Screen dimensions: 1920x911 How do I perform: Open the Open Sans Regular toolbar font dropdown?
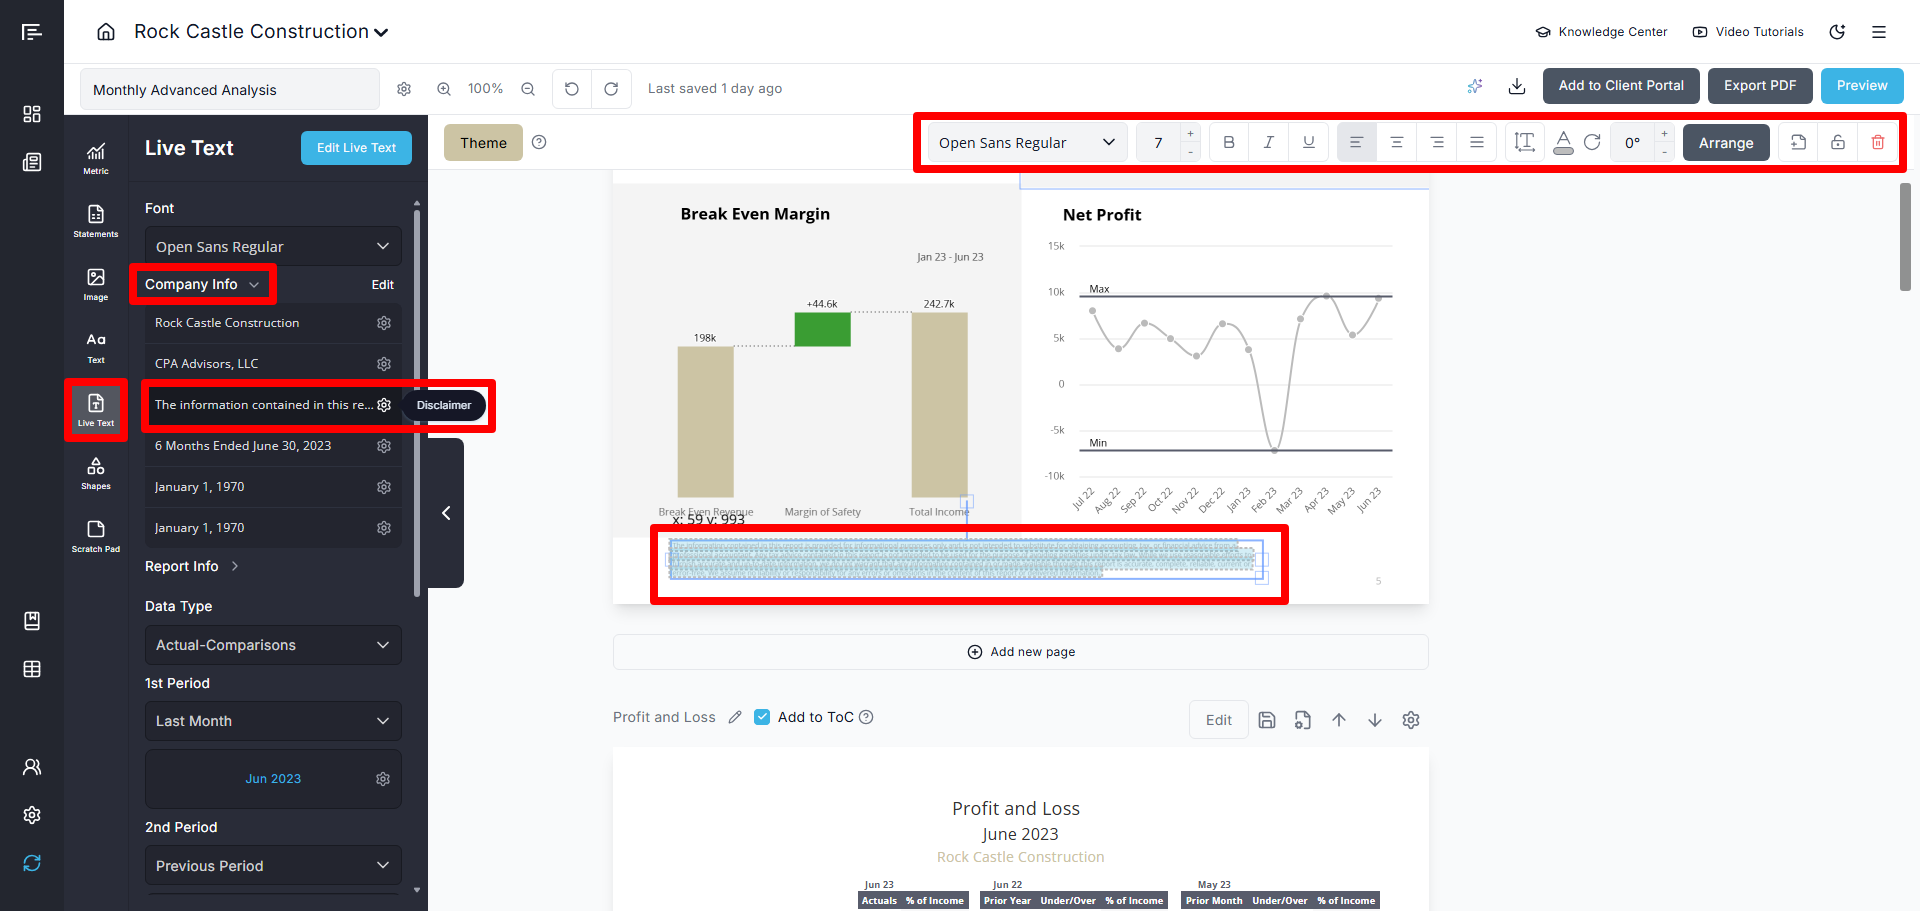tap(1027, 143)
